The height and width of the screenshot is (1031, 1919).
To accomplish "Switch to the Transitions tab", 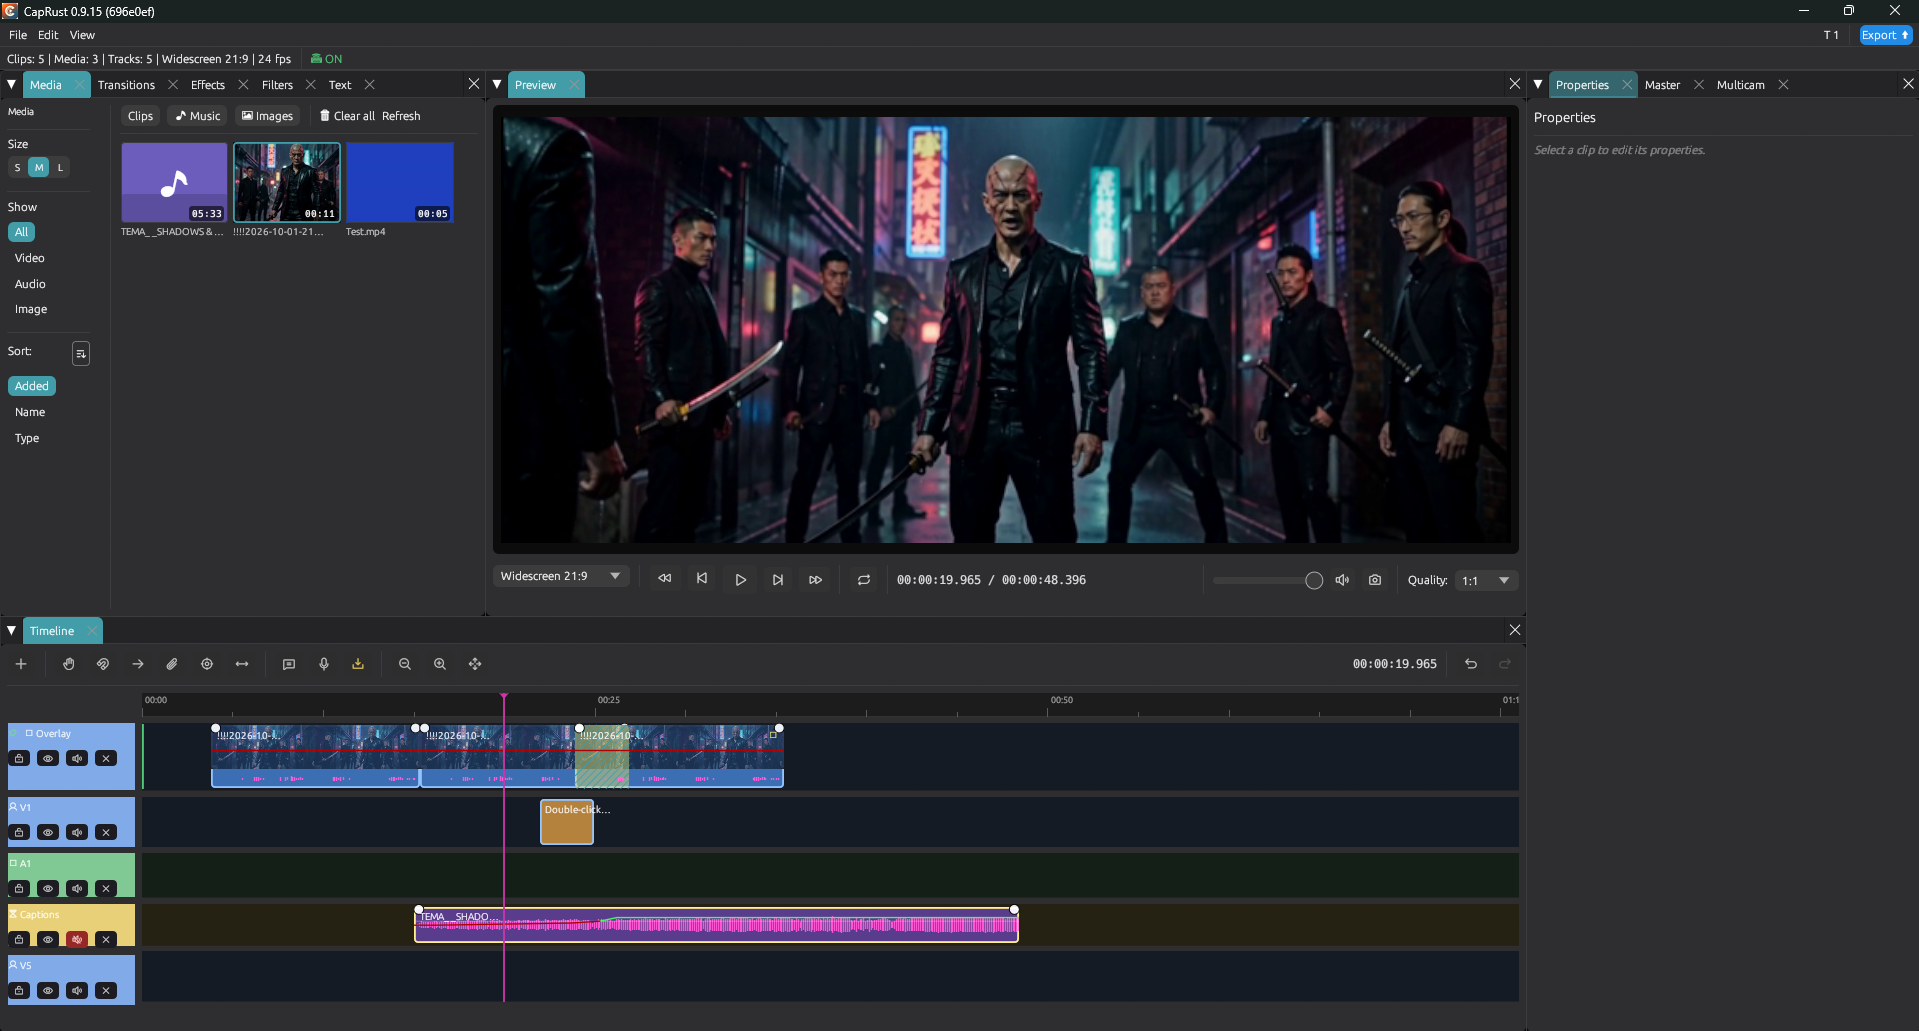I will click(x=126, y=85).
